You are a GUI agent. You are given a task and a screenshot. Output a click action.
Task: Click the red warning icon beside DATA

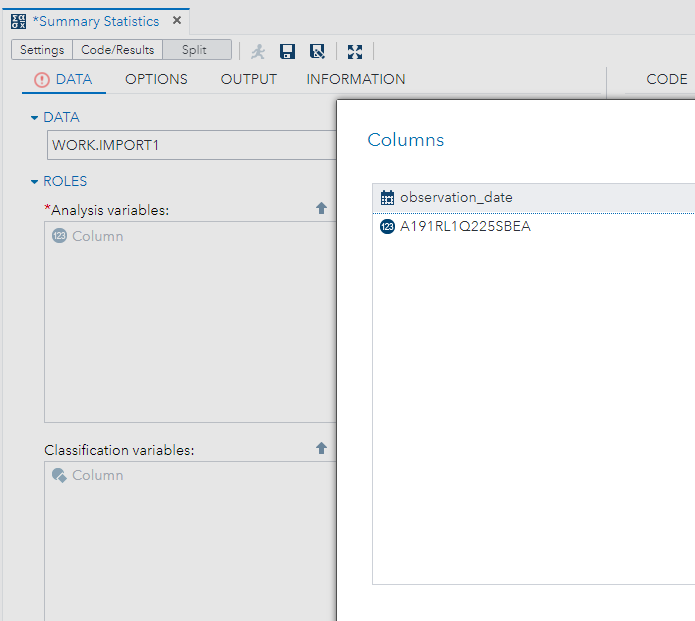click(41, 80)
